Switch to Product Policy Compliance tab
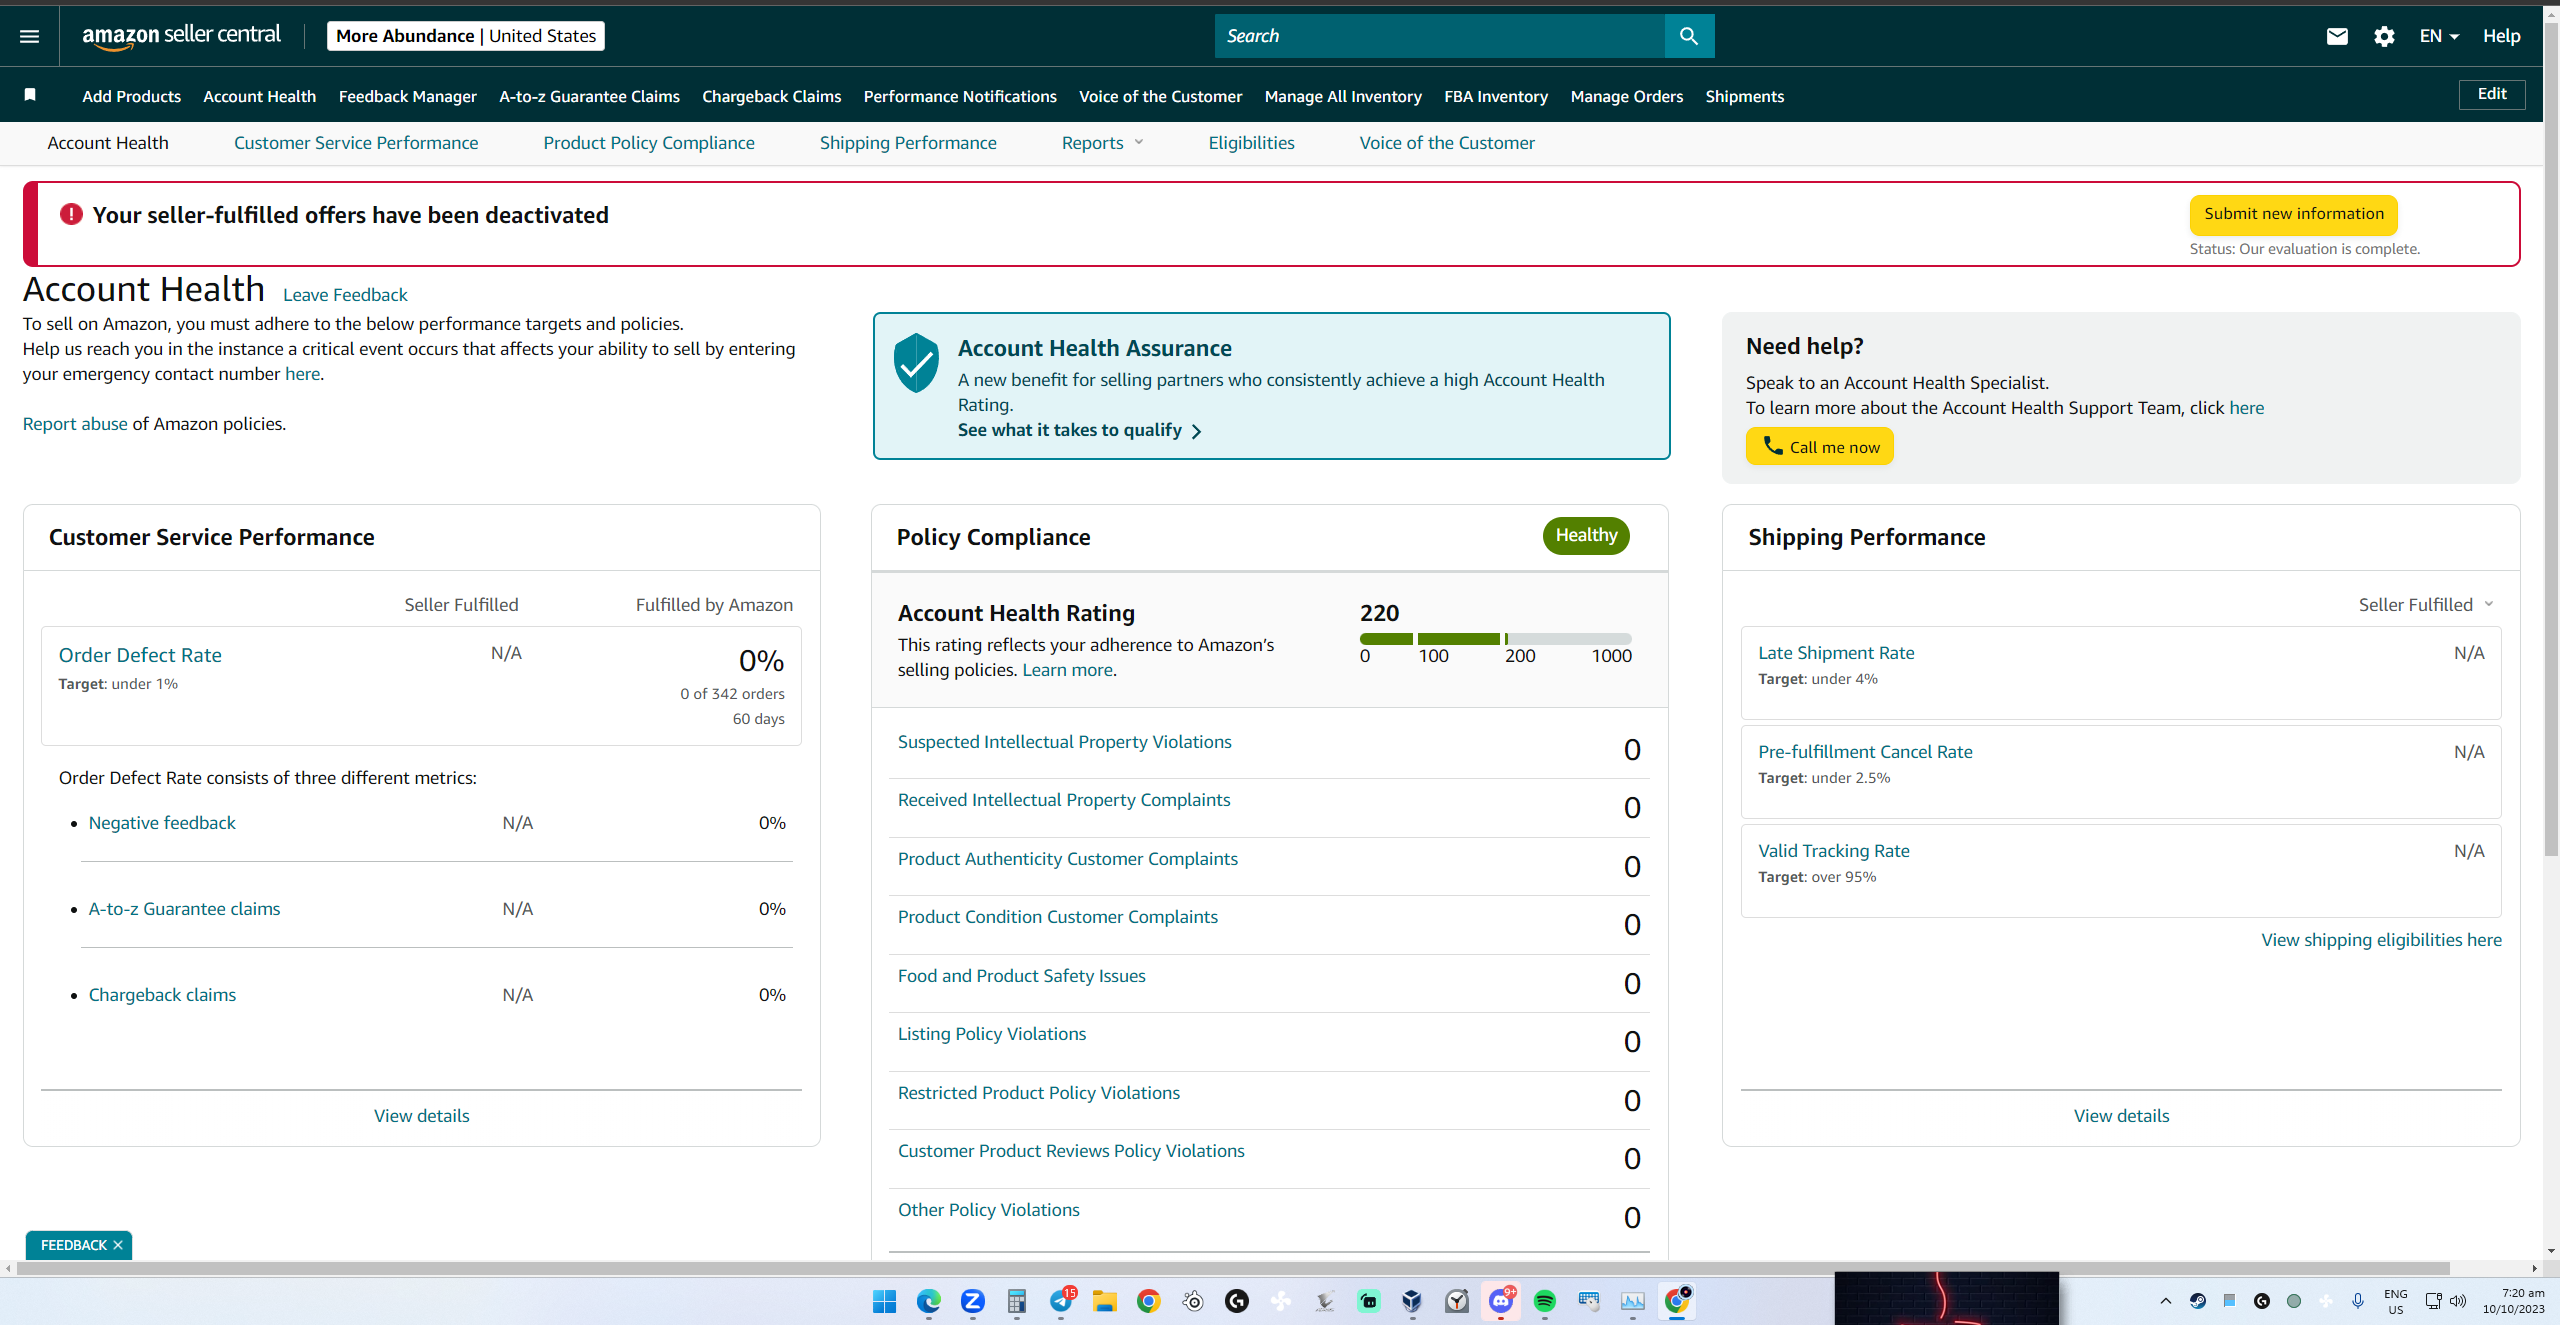The width and height of the screenshot is (2560, 1325). click(x=649, y=143)
